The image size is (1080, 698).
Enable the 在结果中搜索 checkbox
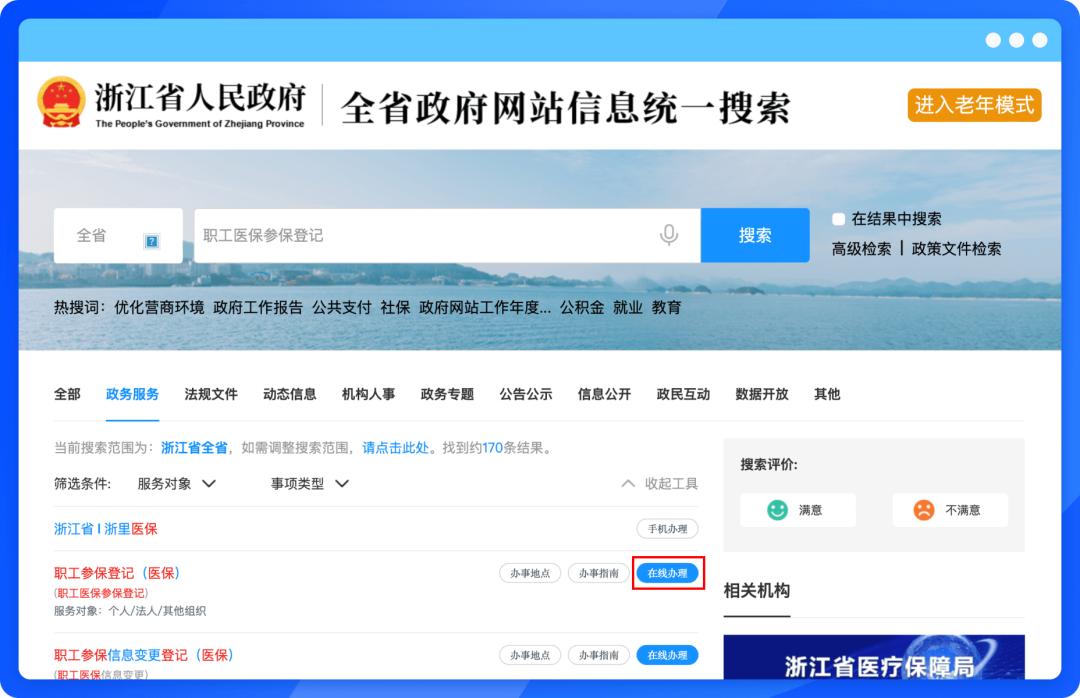coord(838,219)
